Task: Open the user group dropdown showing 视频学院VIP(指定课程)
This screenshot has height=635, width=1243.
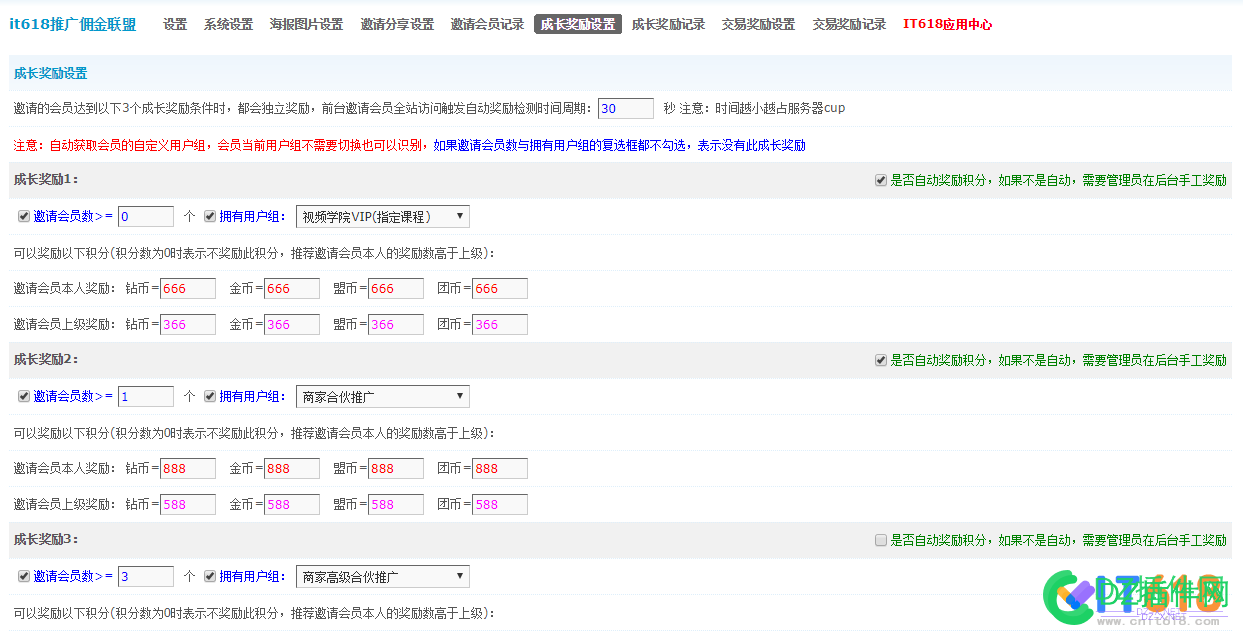Action: pyautogui.click(x=382, y=215)
